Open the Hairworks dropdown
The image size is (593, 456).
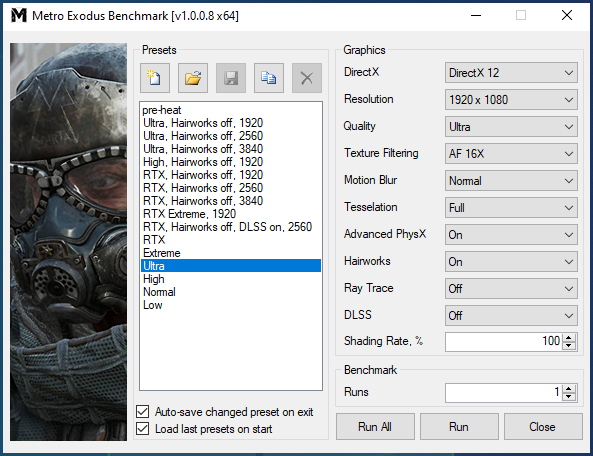click(511, 262)
